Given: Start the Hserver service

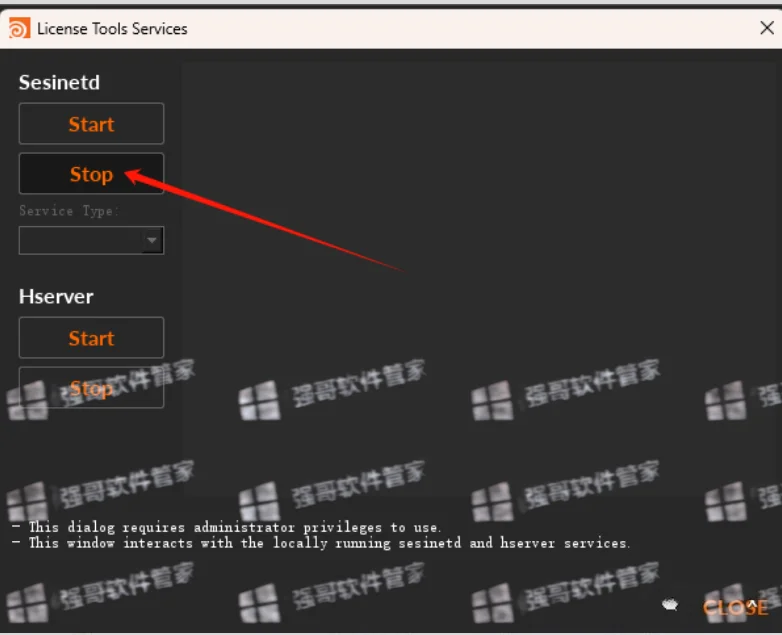Looking at the screenshot, I should [91, 338].
